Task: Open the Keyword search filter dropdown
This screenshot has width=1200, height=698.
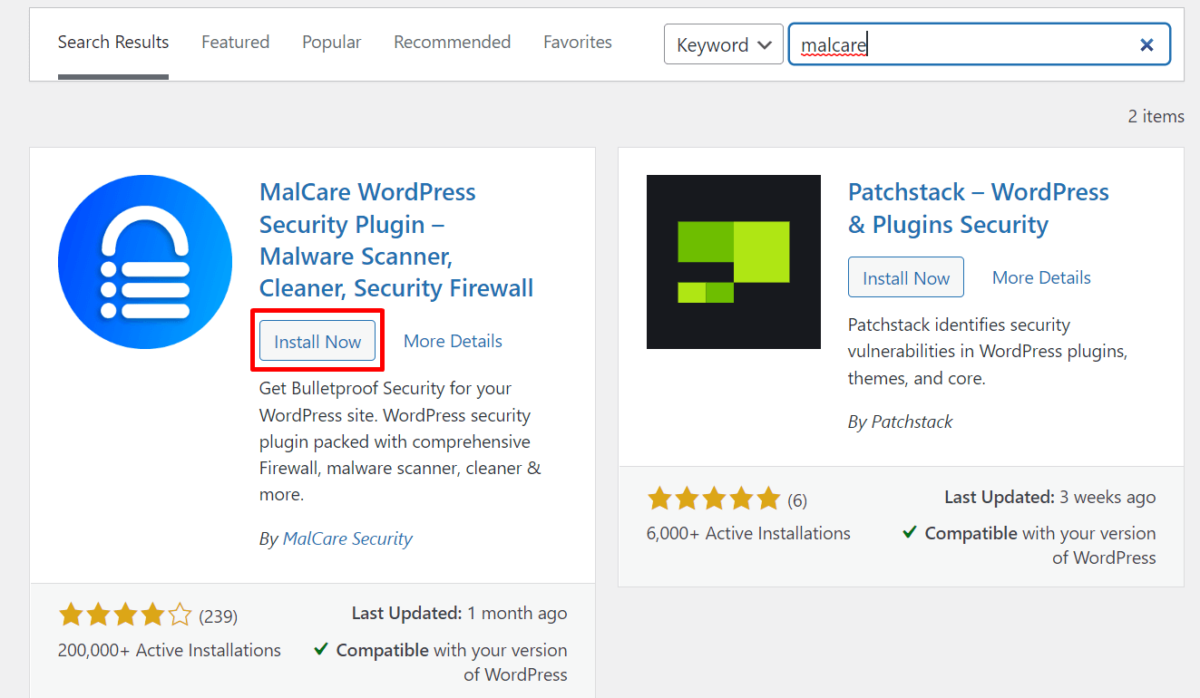Action: click(723, 44)
